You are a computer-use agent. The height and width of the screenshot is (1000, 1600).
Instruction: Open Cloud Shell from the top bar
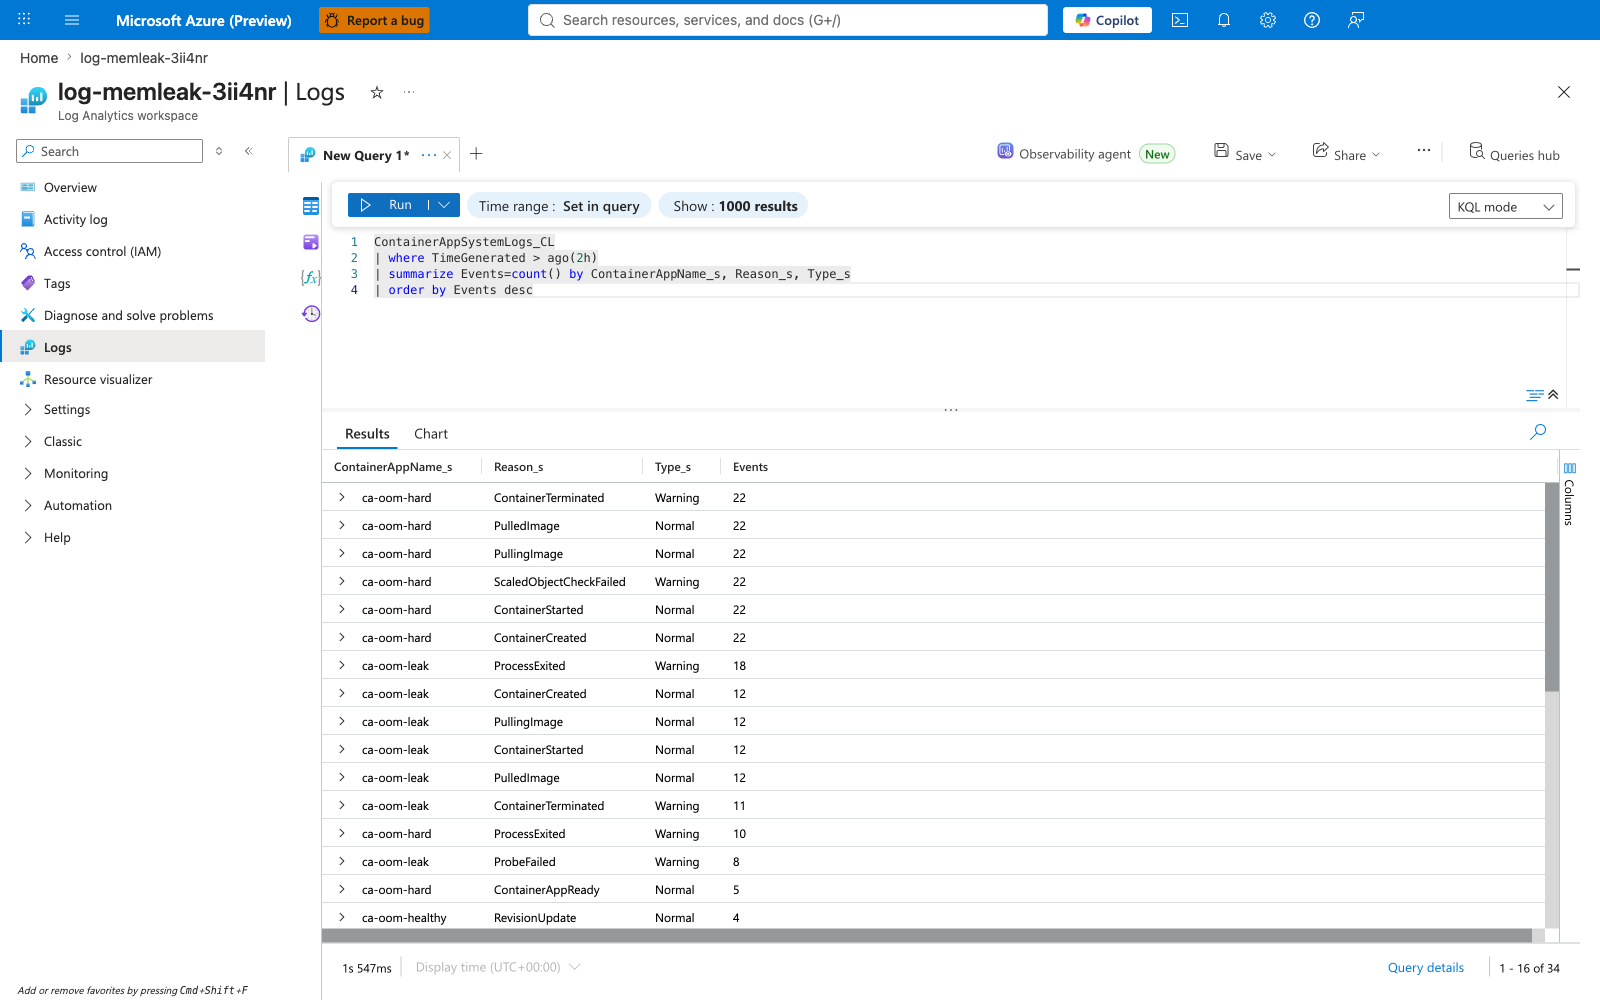click(1180, 20)
